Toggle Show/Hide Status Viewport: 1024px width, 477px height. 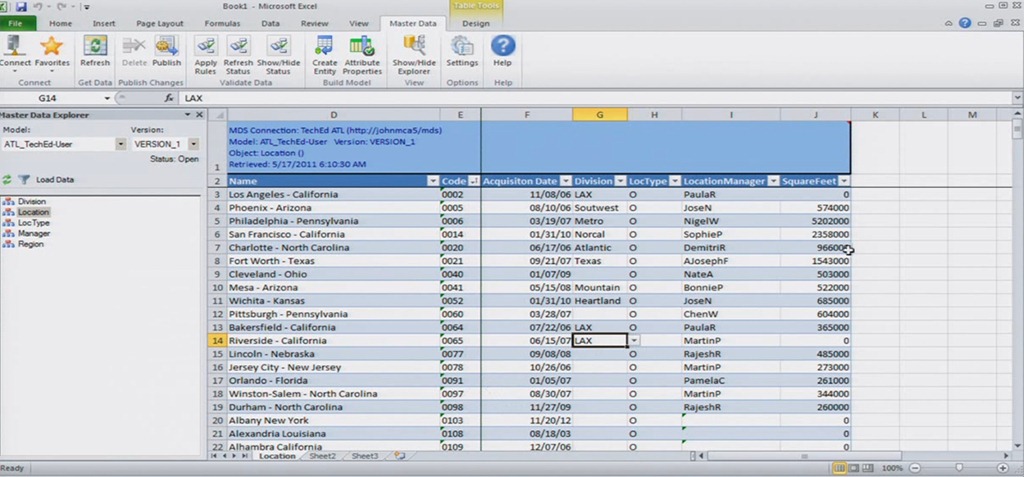[x=278, y=56]
